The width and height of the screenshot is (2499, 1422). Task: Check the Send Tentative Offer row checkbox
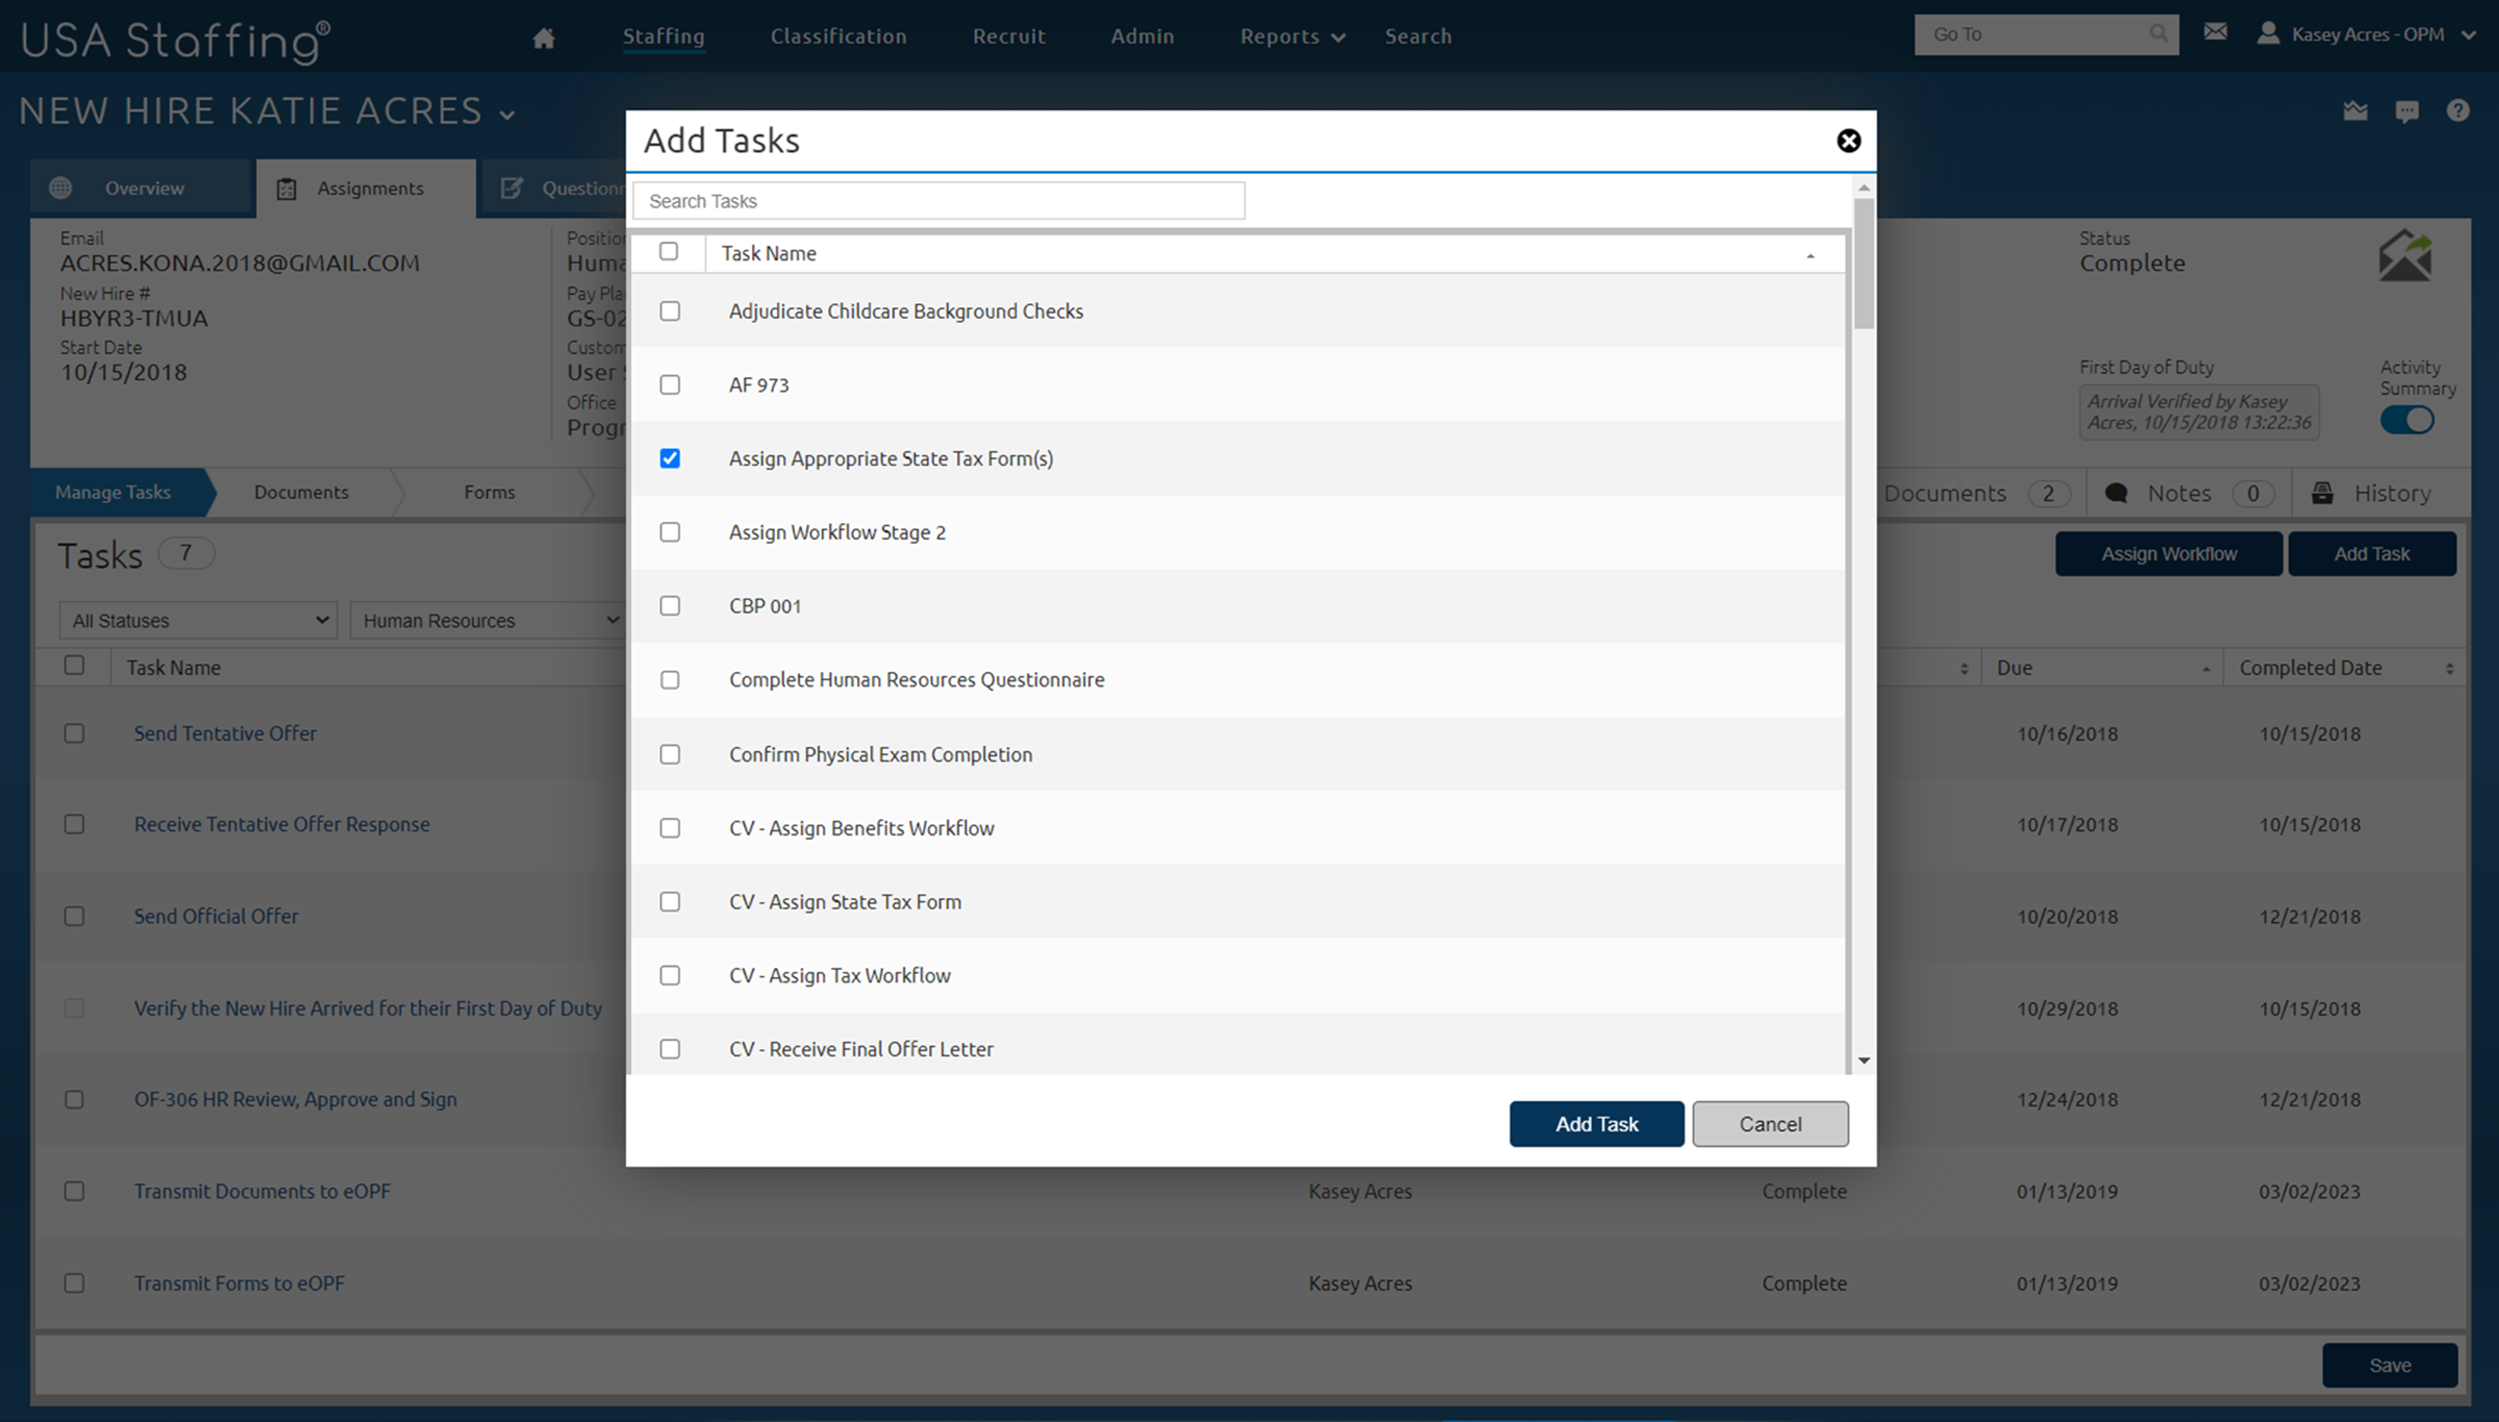[74, 733]
